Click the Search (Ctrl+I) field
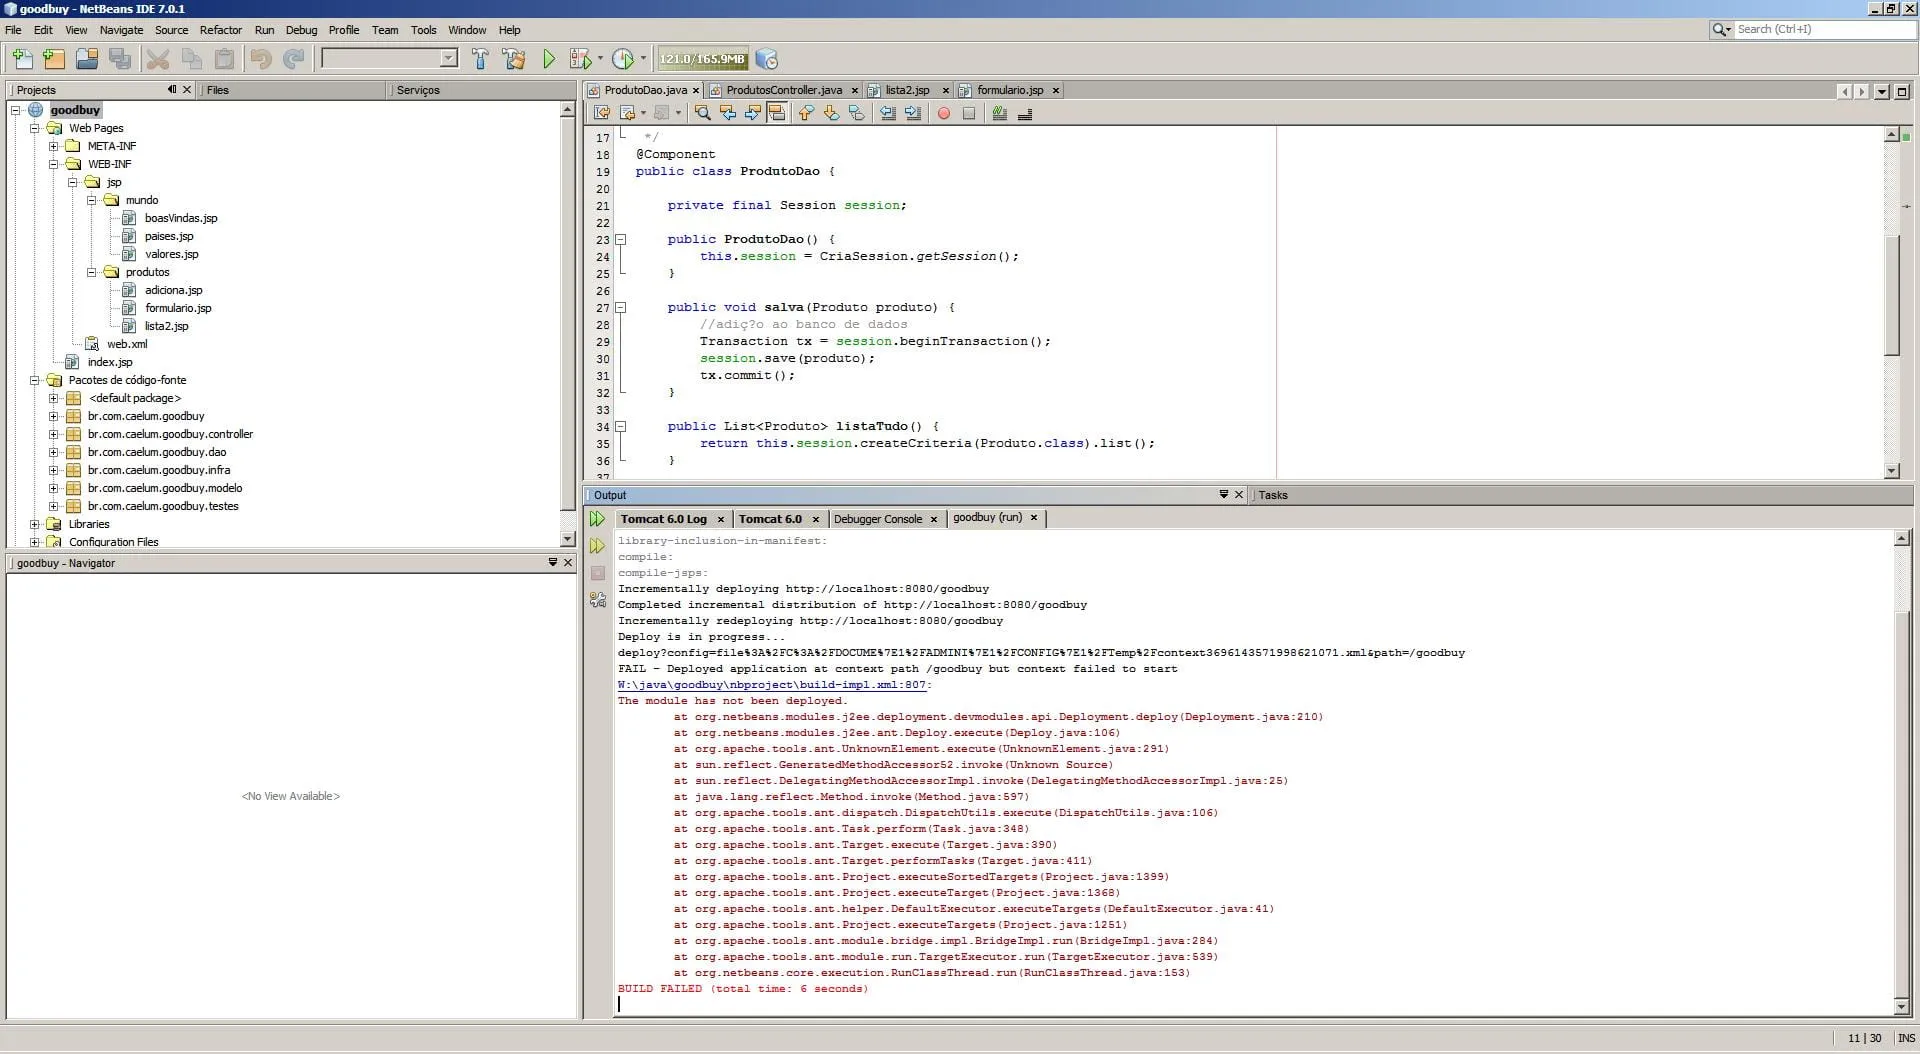This screenshot has width=1920, height=1054. click(x=1822, y=29)
